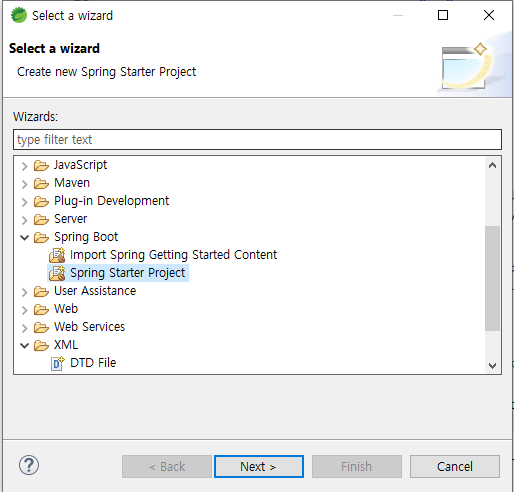Collapse the Spring Boot category
Screen dimensions: 514x492
[24, 237]
